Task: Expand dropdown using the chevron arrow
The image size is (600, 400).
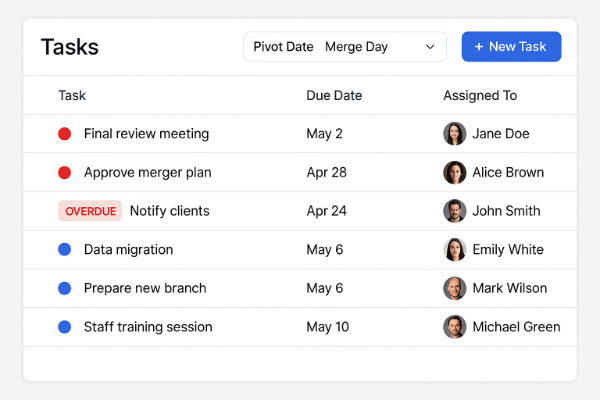Action: (x=430, y=47)
